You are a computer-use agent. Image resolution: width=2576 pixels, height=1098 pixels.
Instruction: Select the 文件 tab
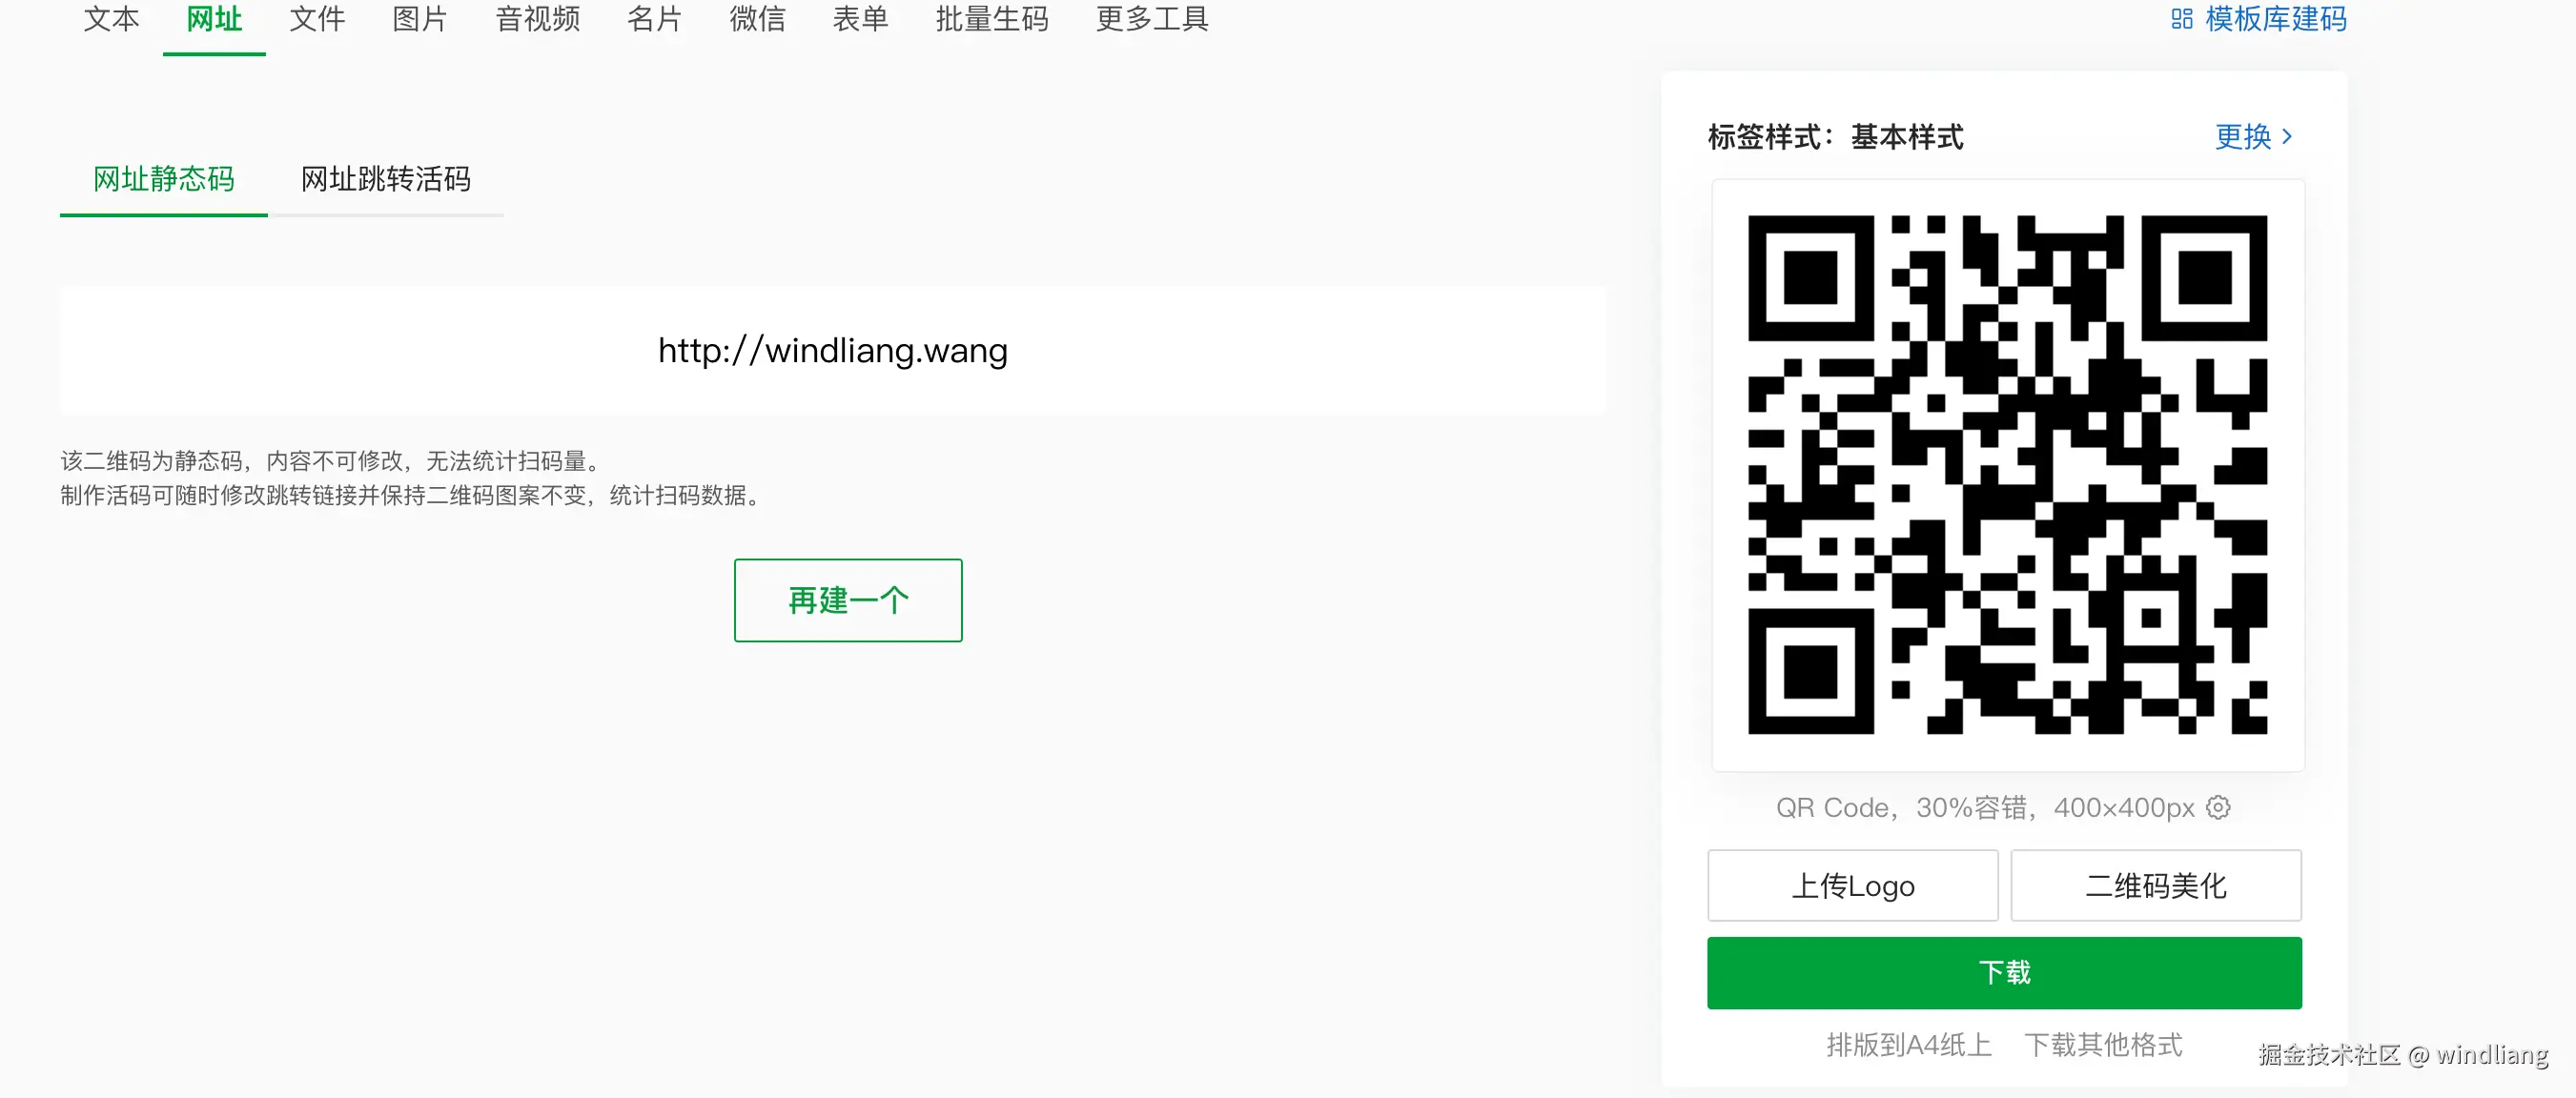317,19
